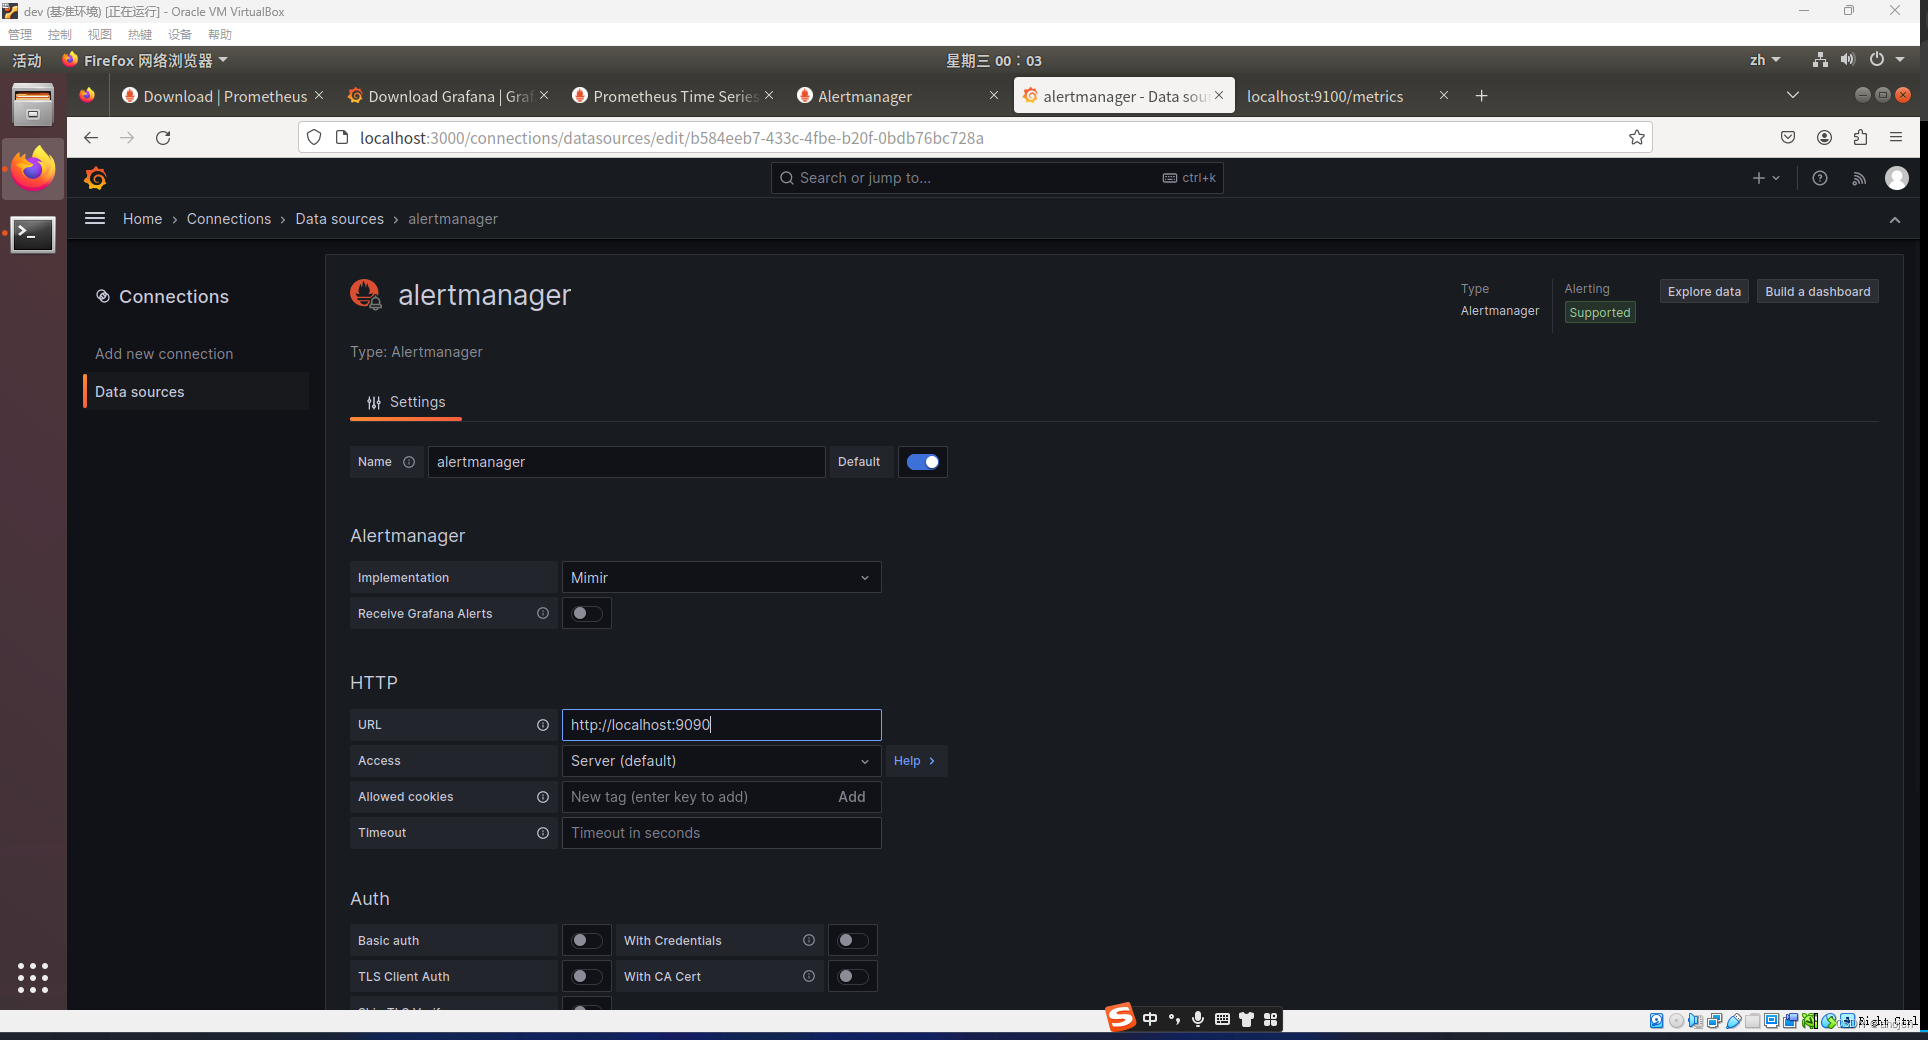
Task: Go to Connections breadcrumb link
Action: pyautogui.click(x=229, y=219)
